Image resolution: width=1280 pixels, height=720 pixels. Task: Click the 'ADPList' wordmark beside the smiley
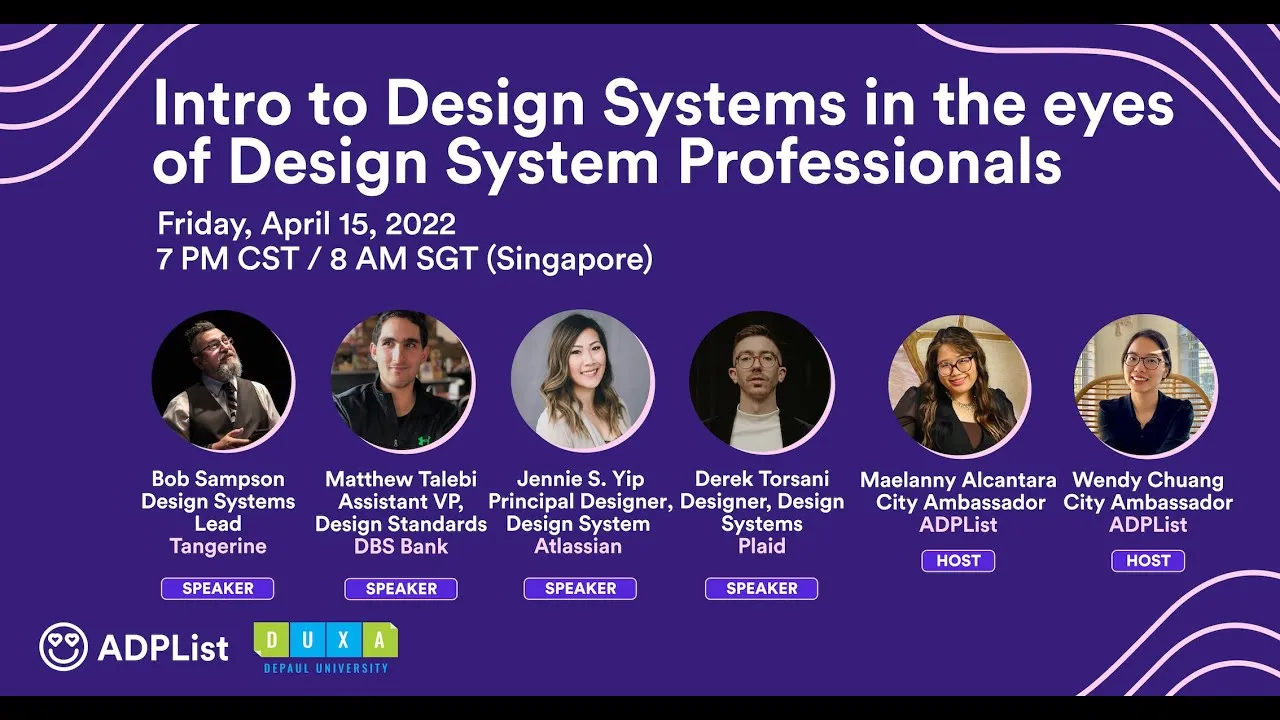[x=163, y=648]
